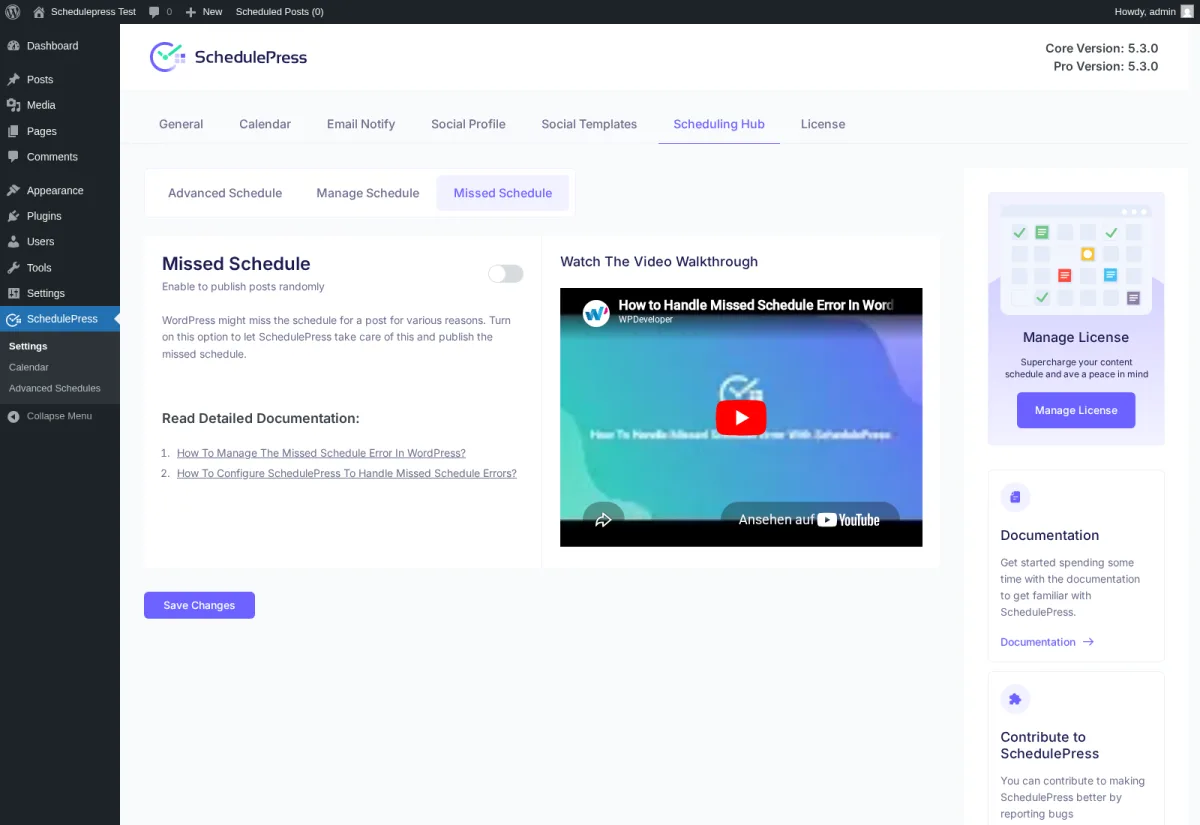1200x825 pixels.
Task: Switch to the Calendar tab
Action: pyautogui.click(x=265, y=124)
